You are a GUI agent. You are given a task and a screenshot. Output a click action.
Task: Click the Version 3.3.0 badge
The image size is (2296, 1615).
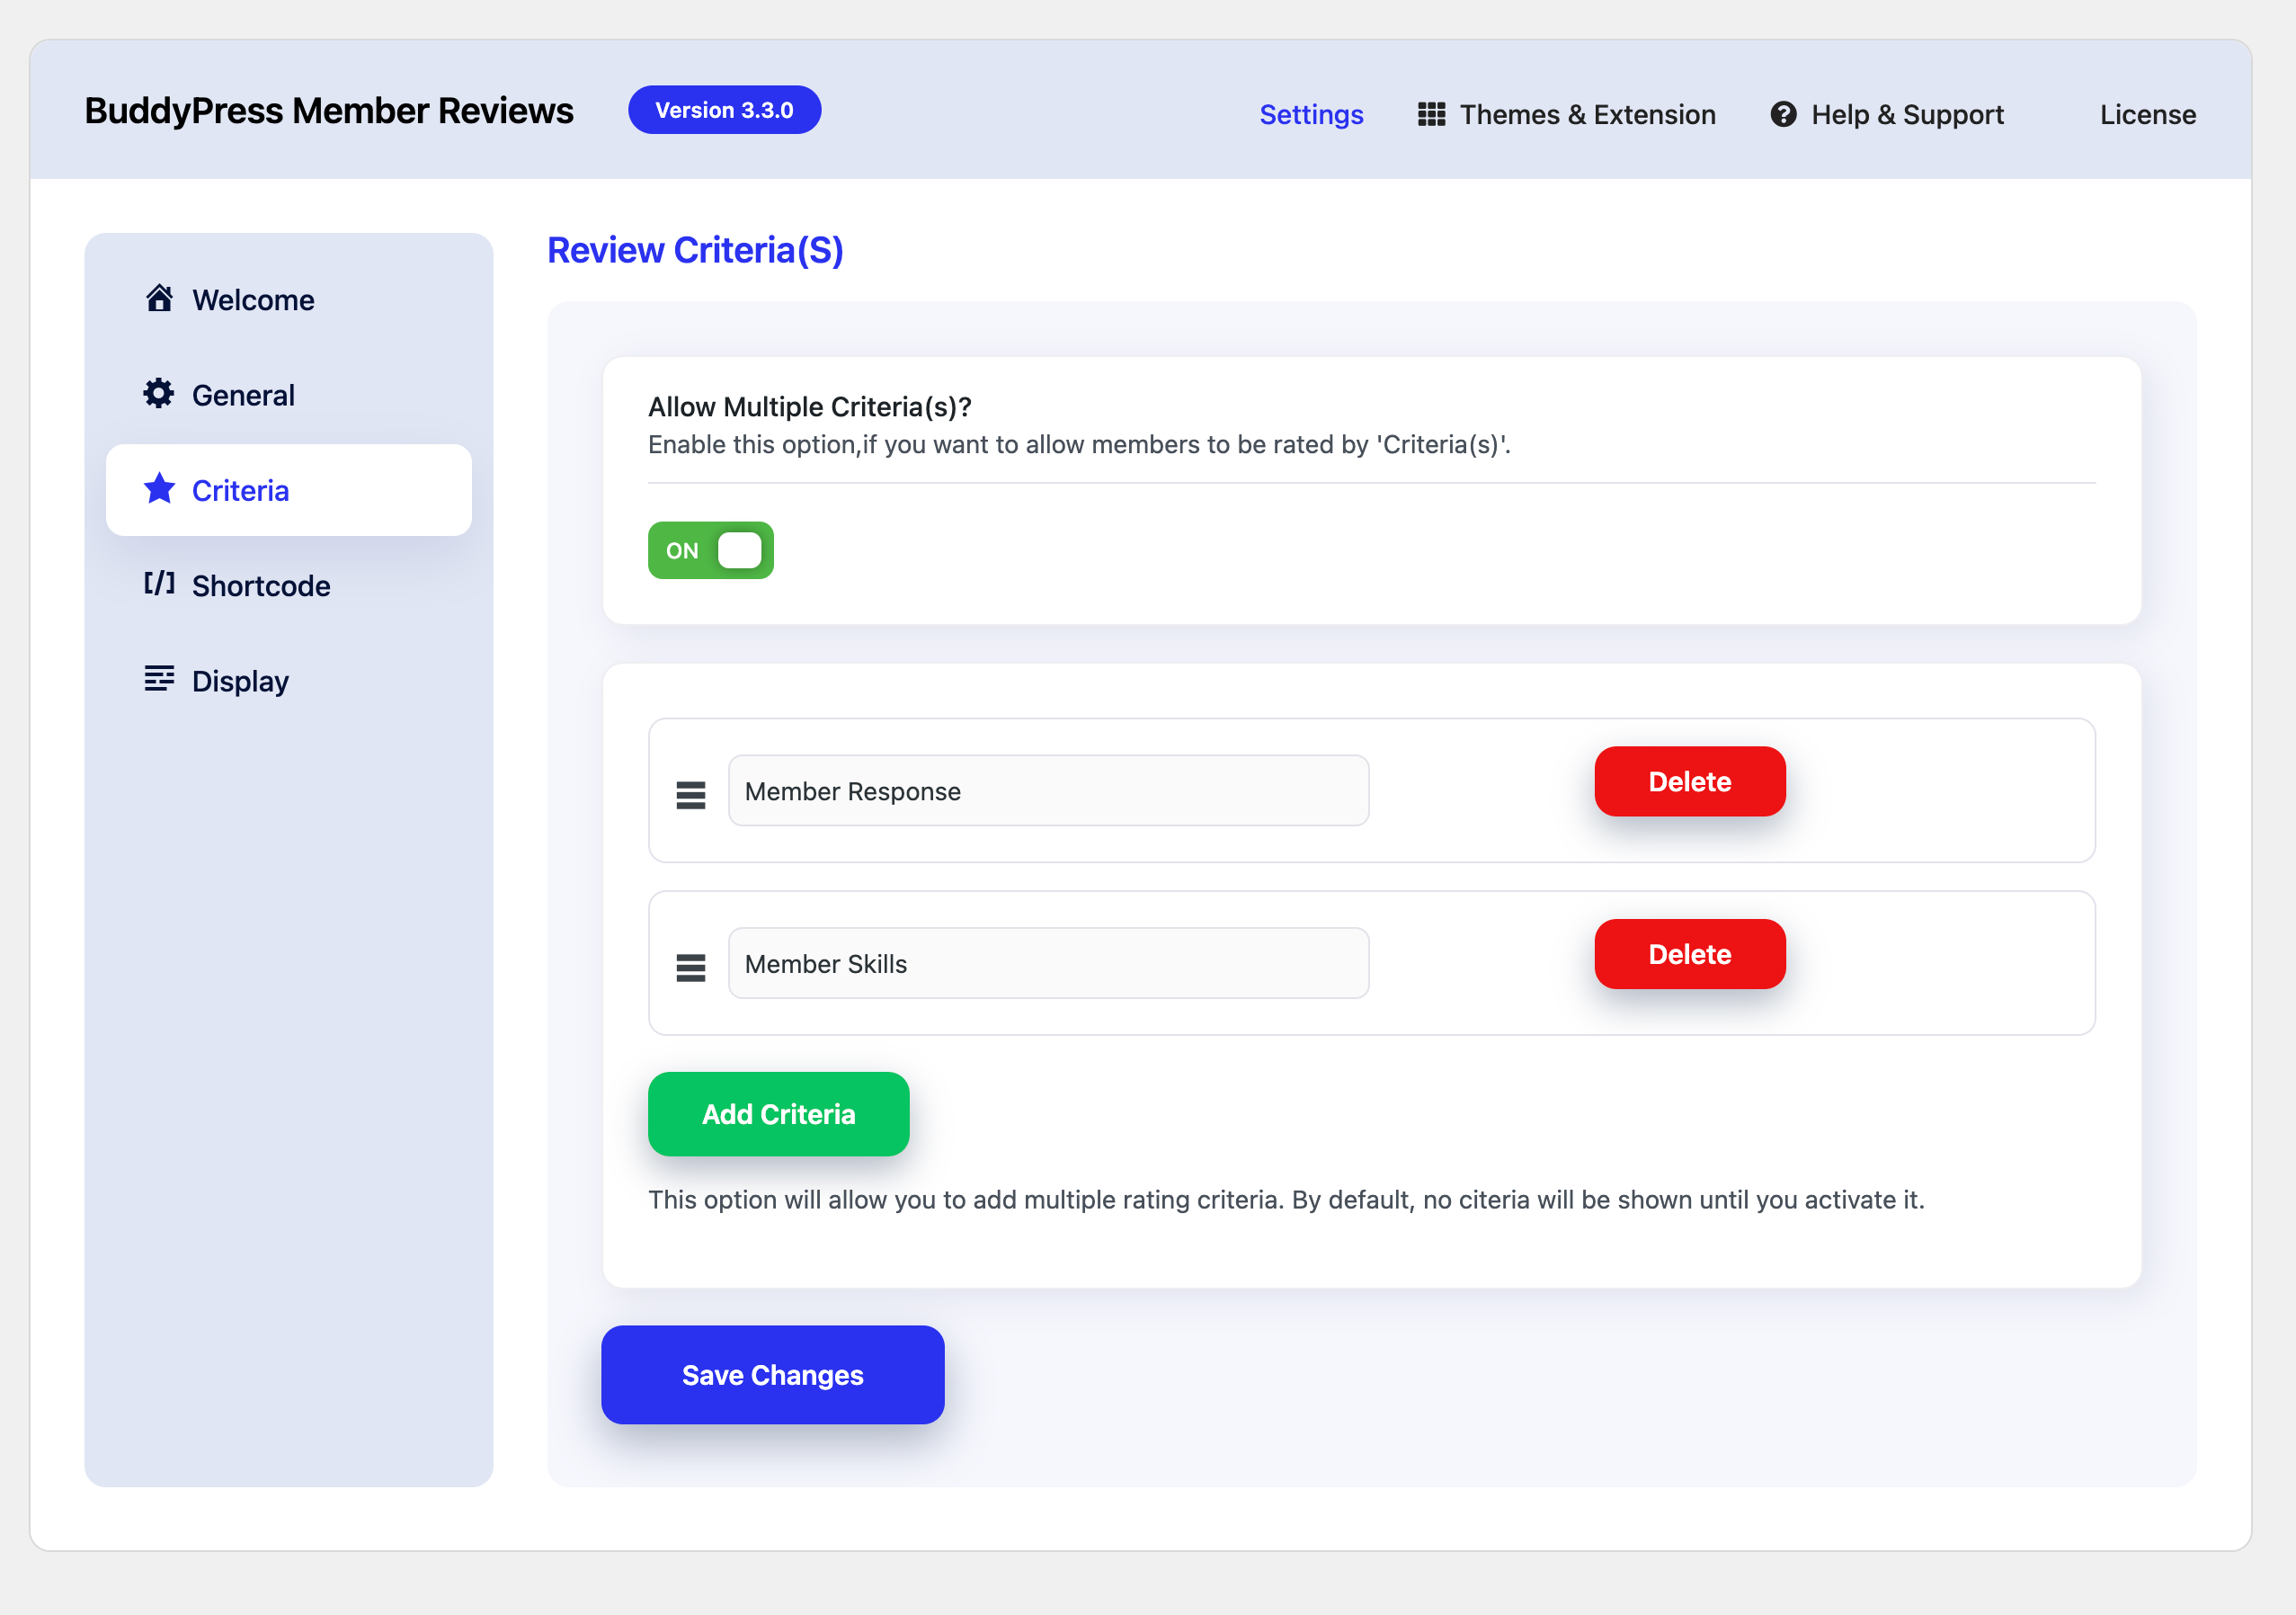click(724, 110)
